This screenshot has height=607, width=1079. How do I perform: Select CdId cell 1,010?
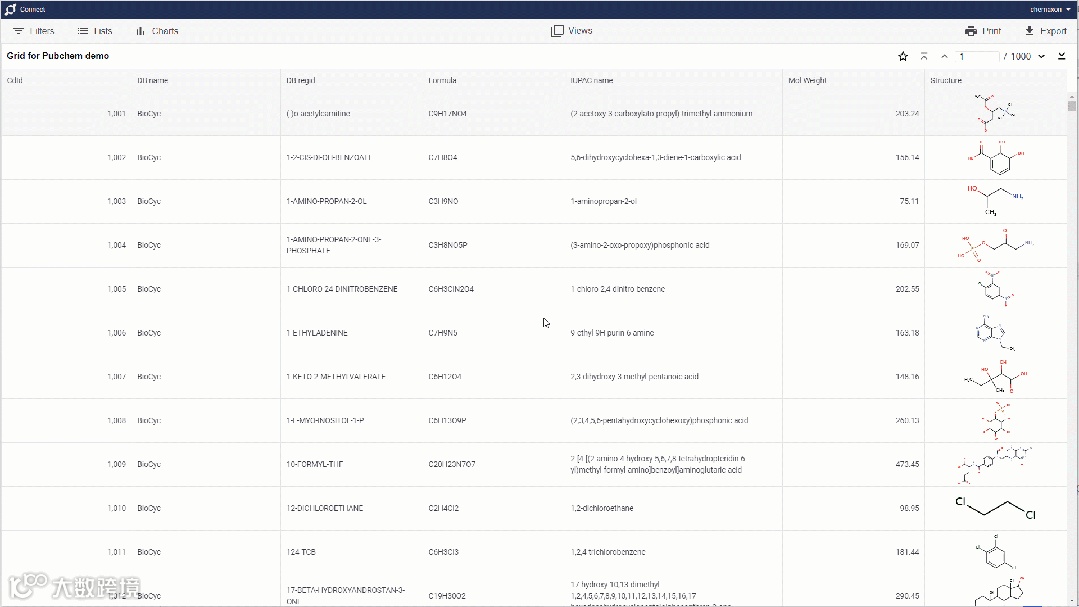116,509
